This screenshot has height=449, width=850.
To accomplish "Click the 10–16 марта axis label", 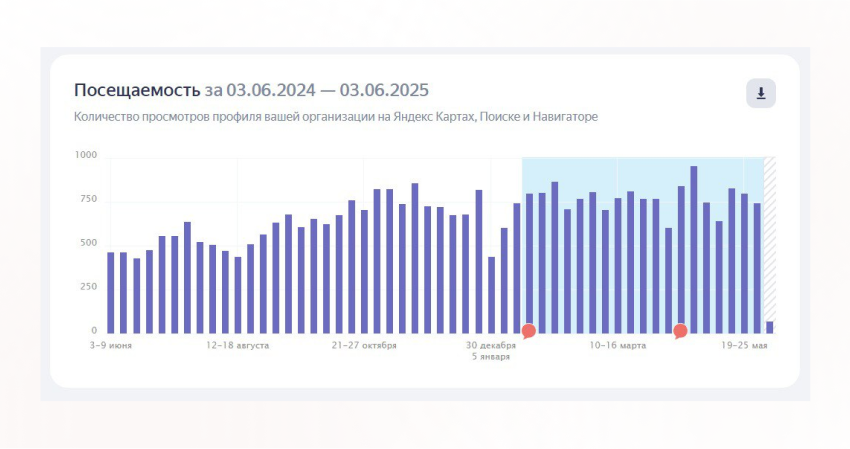I will (617, 345).
